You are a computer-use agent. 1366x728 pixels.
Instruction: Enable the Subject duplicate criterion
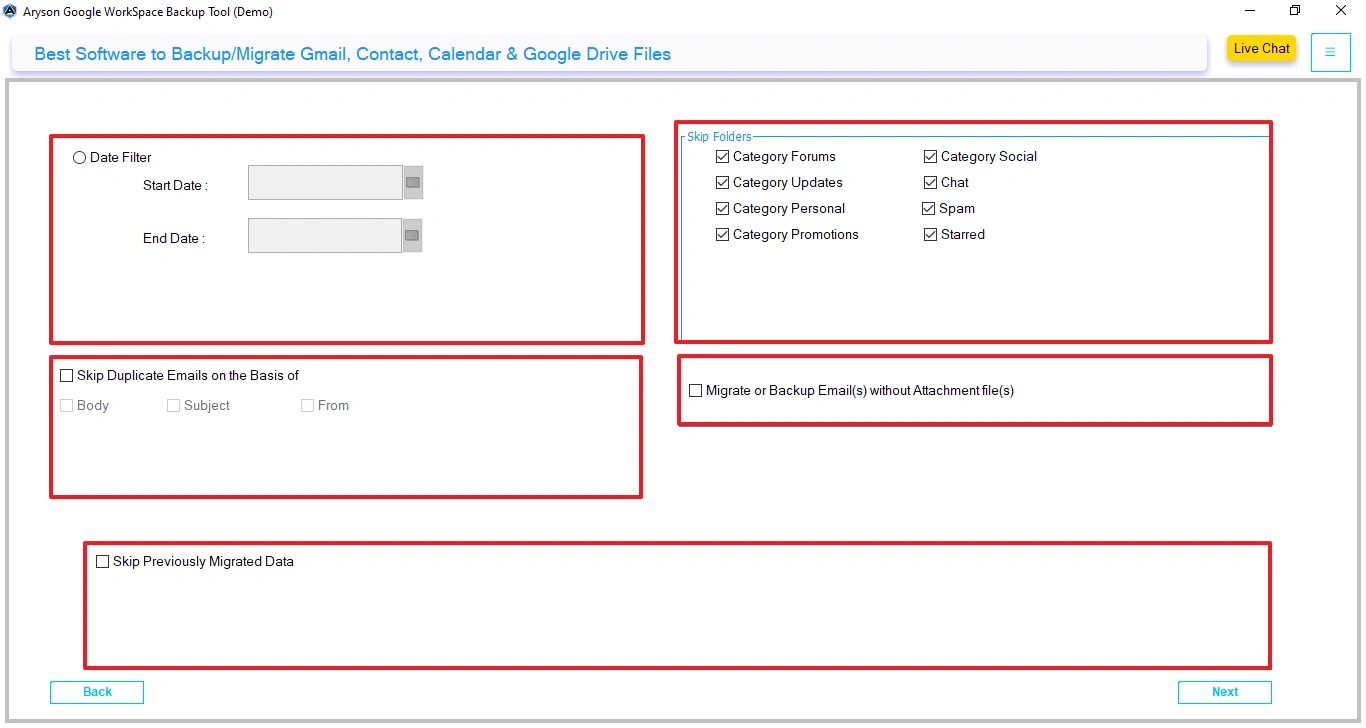point(172,405)
